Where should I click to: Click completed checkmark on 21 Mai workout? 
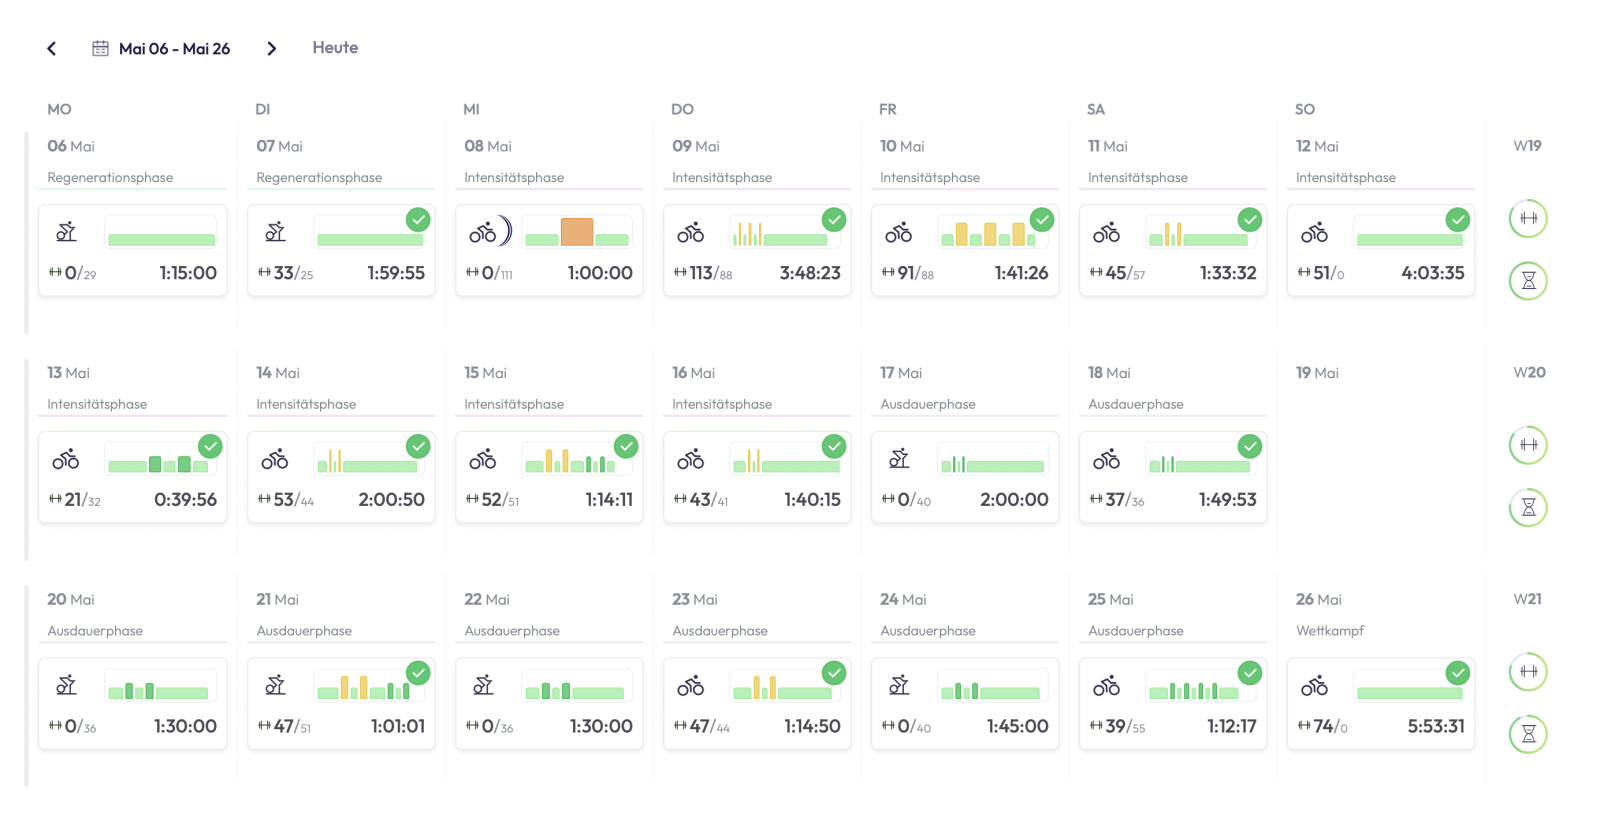[418, 673]
